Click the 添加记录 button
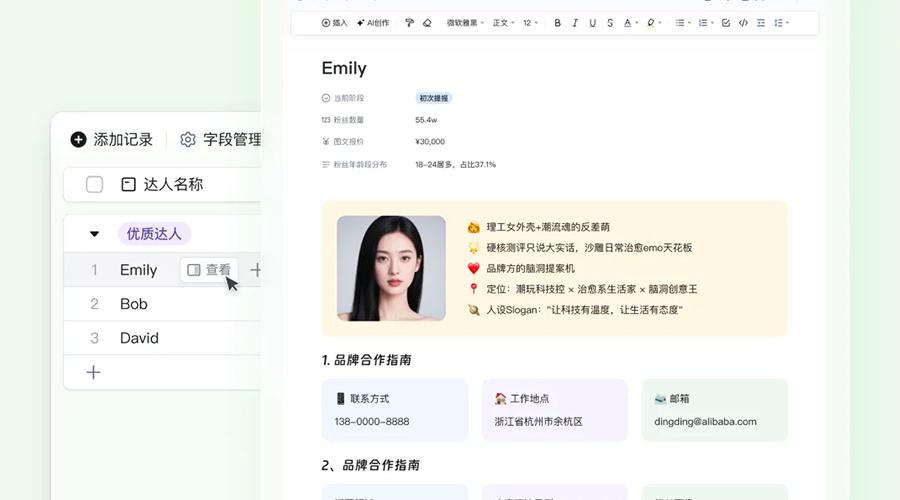This screenshot has height=500, width=900. click(111, 139)
